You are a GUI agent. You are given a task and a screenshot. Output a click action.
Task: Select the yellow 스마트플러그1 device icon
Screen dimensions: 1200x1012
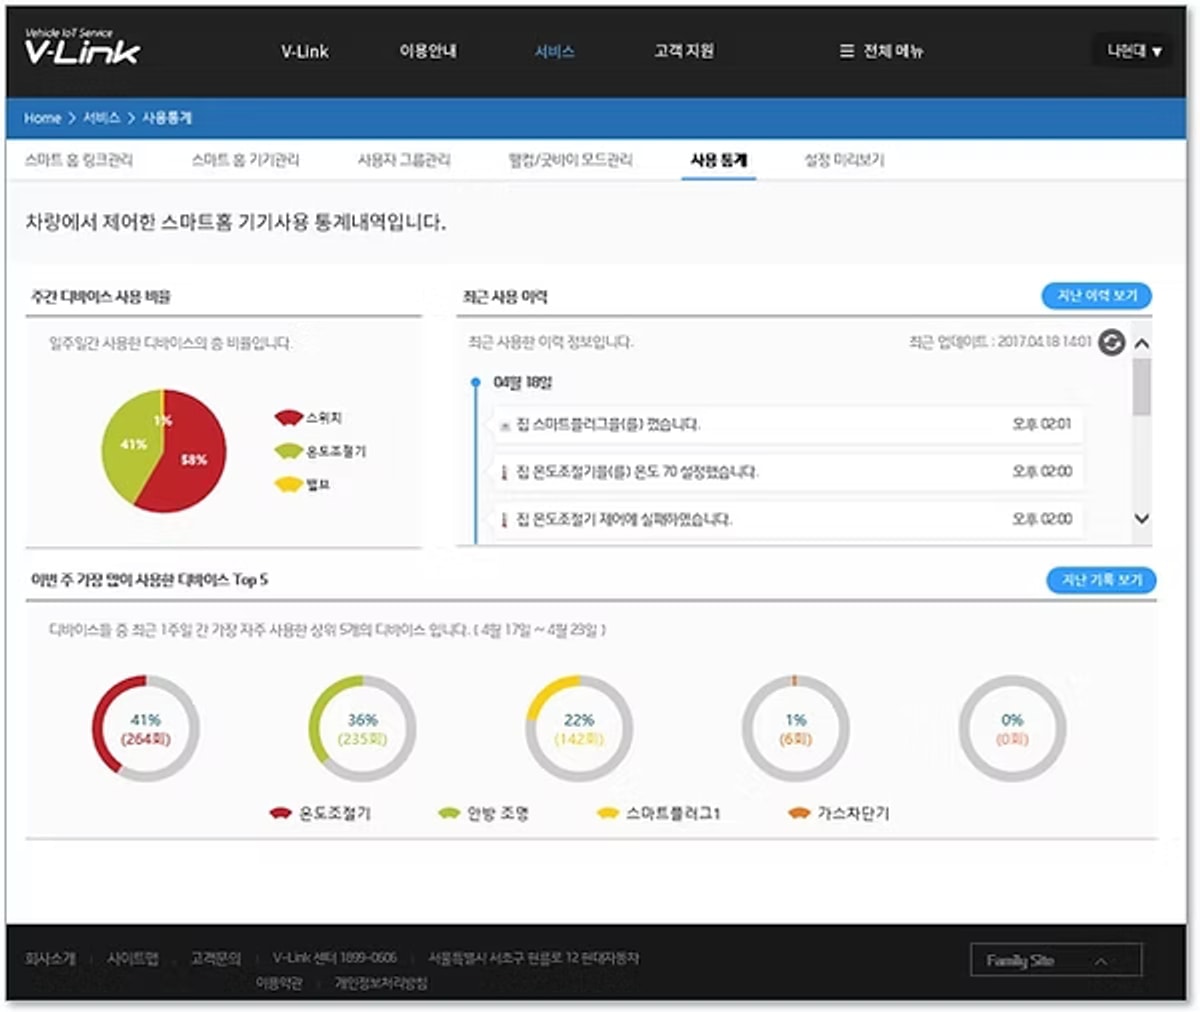click(x=605, y=813)
